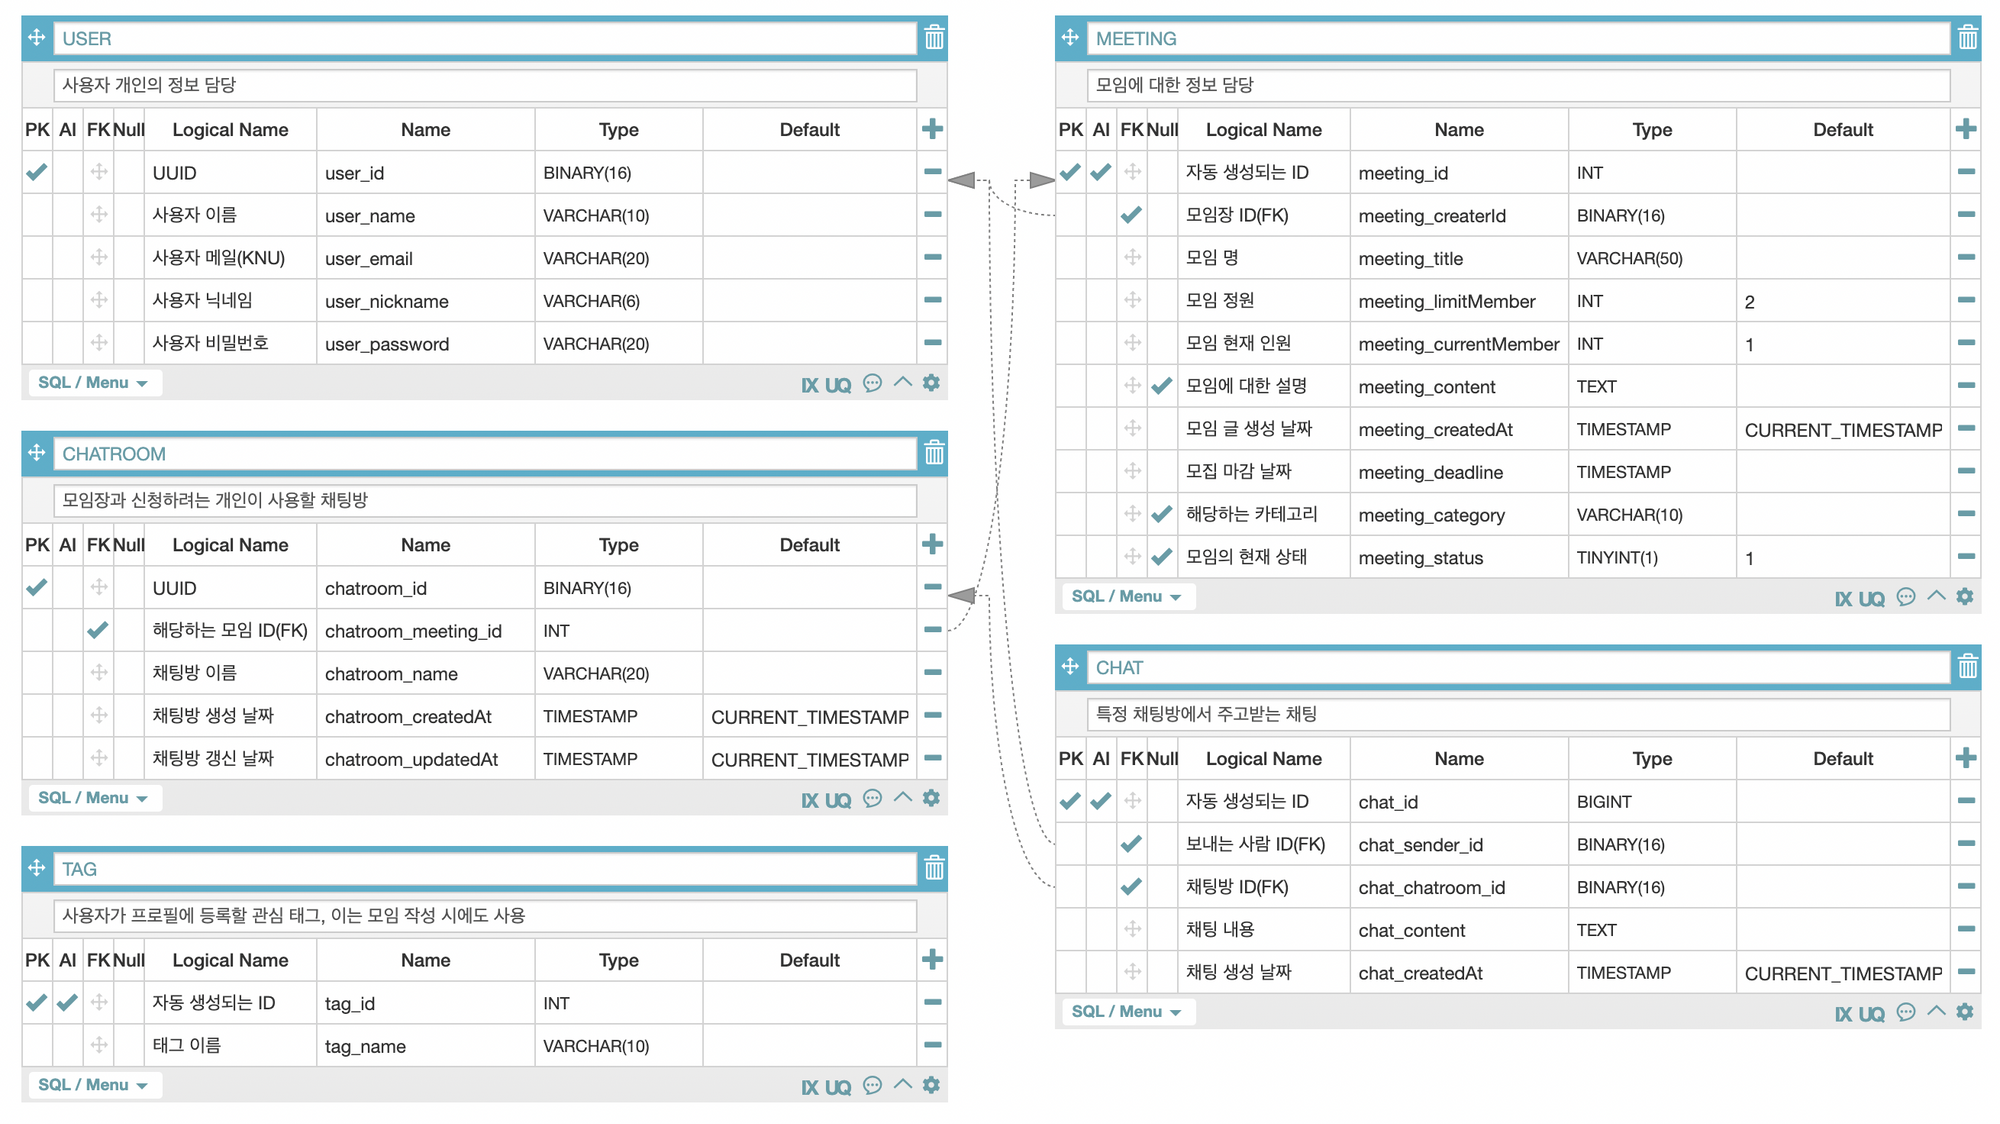Toggle AI checkmark for tag_id row
2000x1124 pixels.
tap(67, 1002)
